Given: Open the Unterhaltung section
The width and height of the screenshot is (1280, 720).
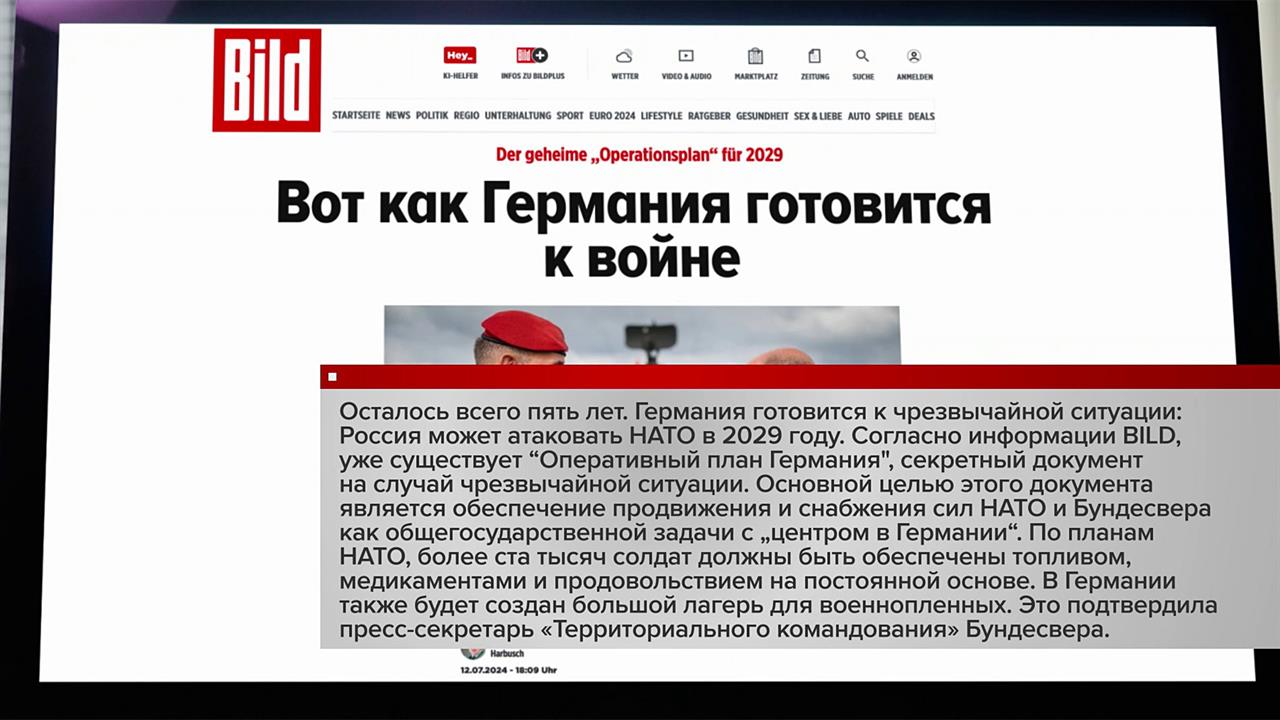Looking at the screenshot, I should pyautogui.click(x=518, y=116).
